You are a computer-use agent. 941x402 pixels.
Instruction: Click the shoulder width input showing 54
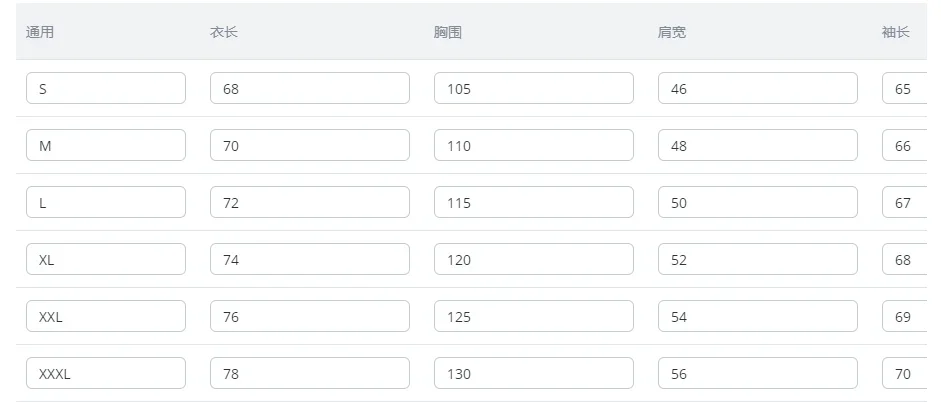pyautogui.click(x=757, y=316)
